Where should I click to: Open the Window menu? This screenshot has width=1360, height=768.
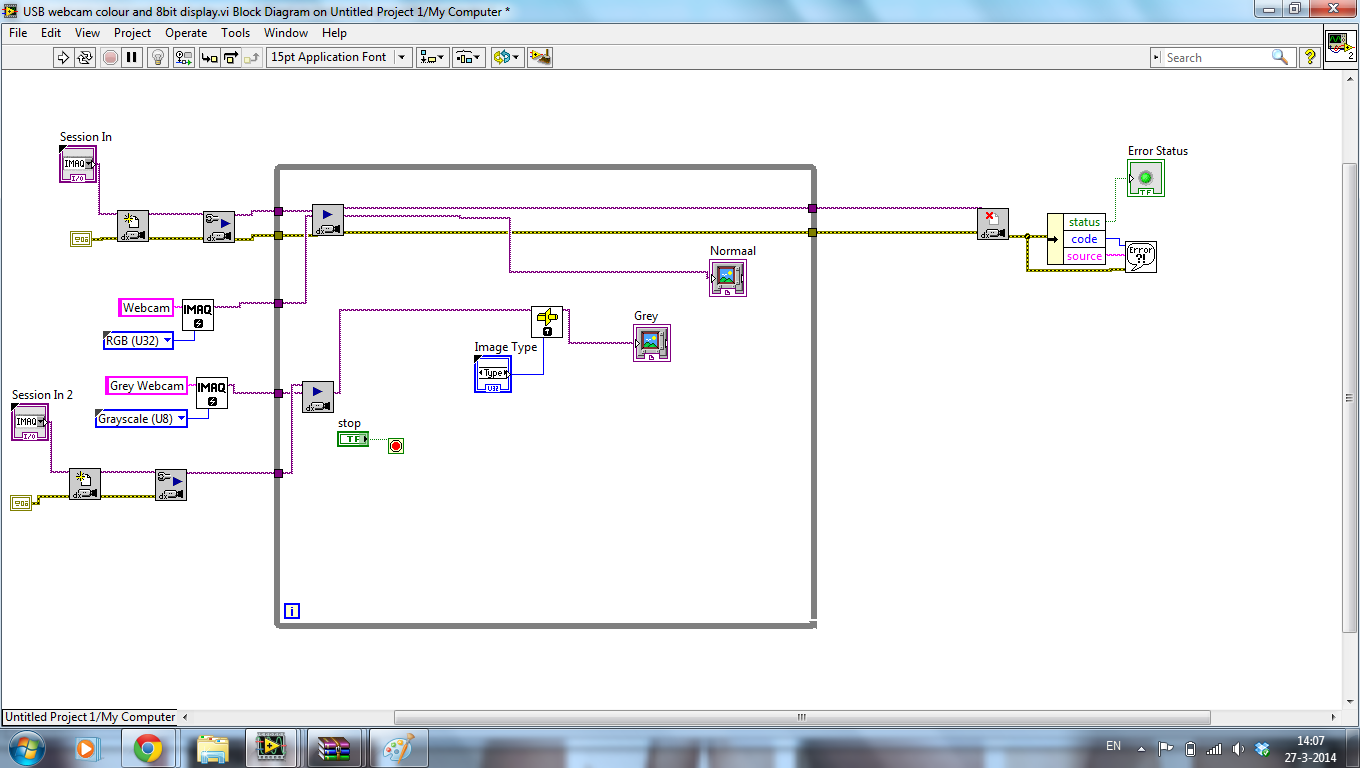coord(286,33)
